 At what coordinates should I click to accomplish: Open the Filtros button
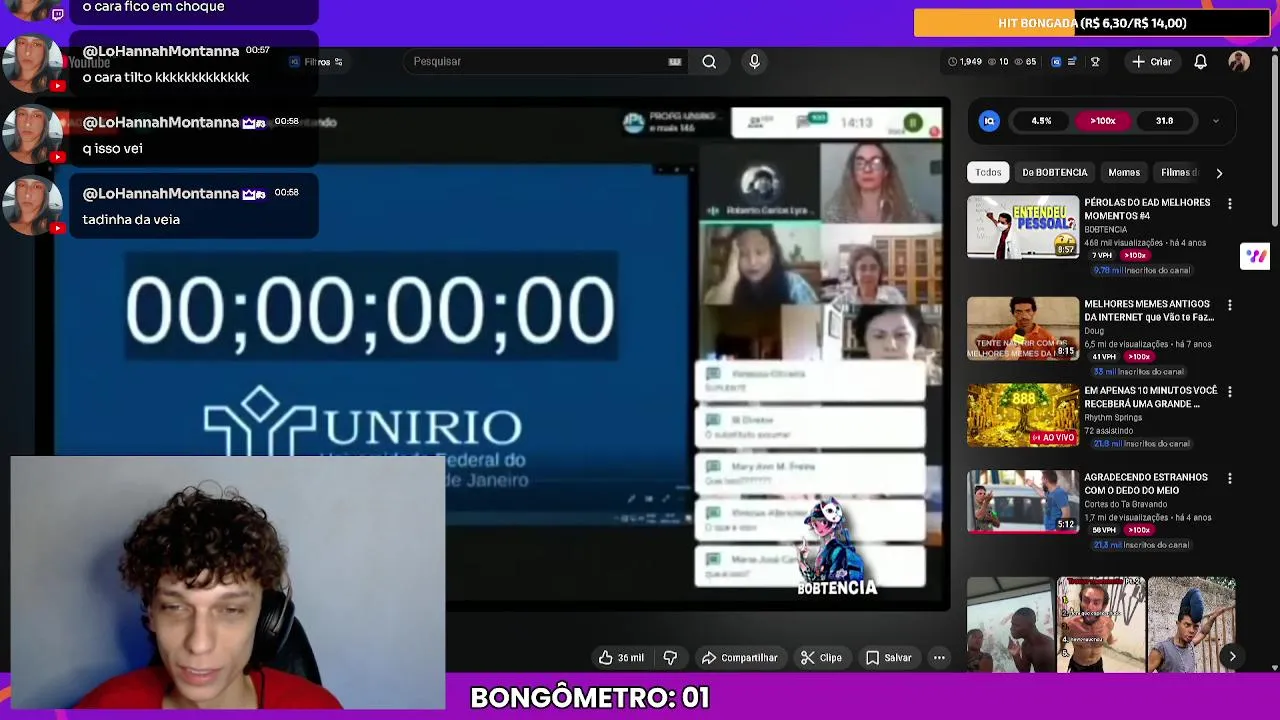[x=316, y=62]
